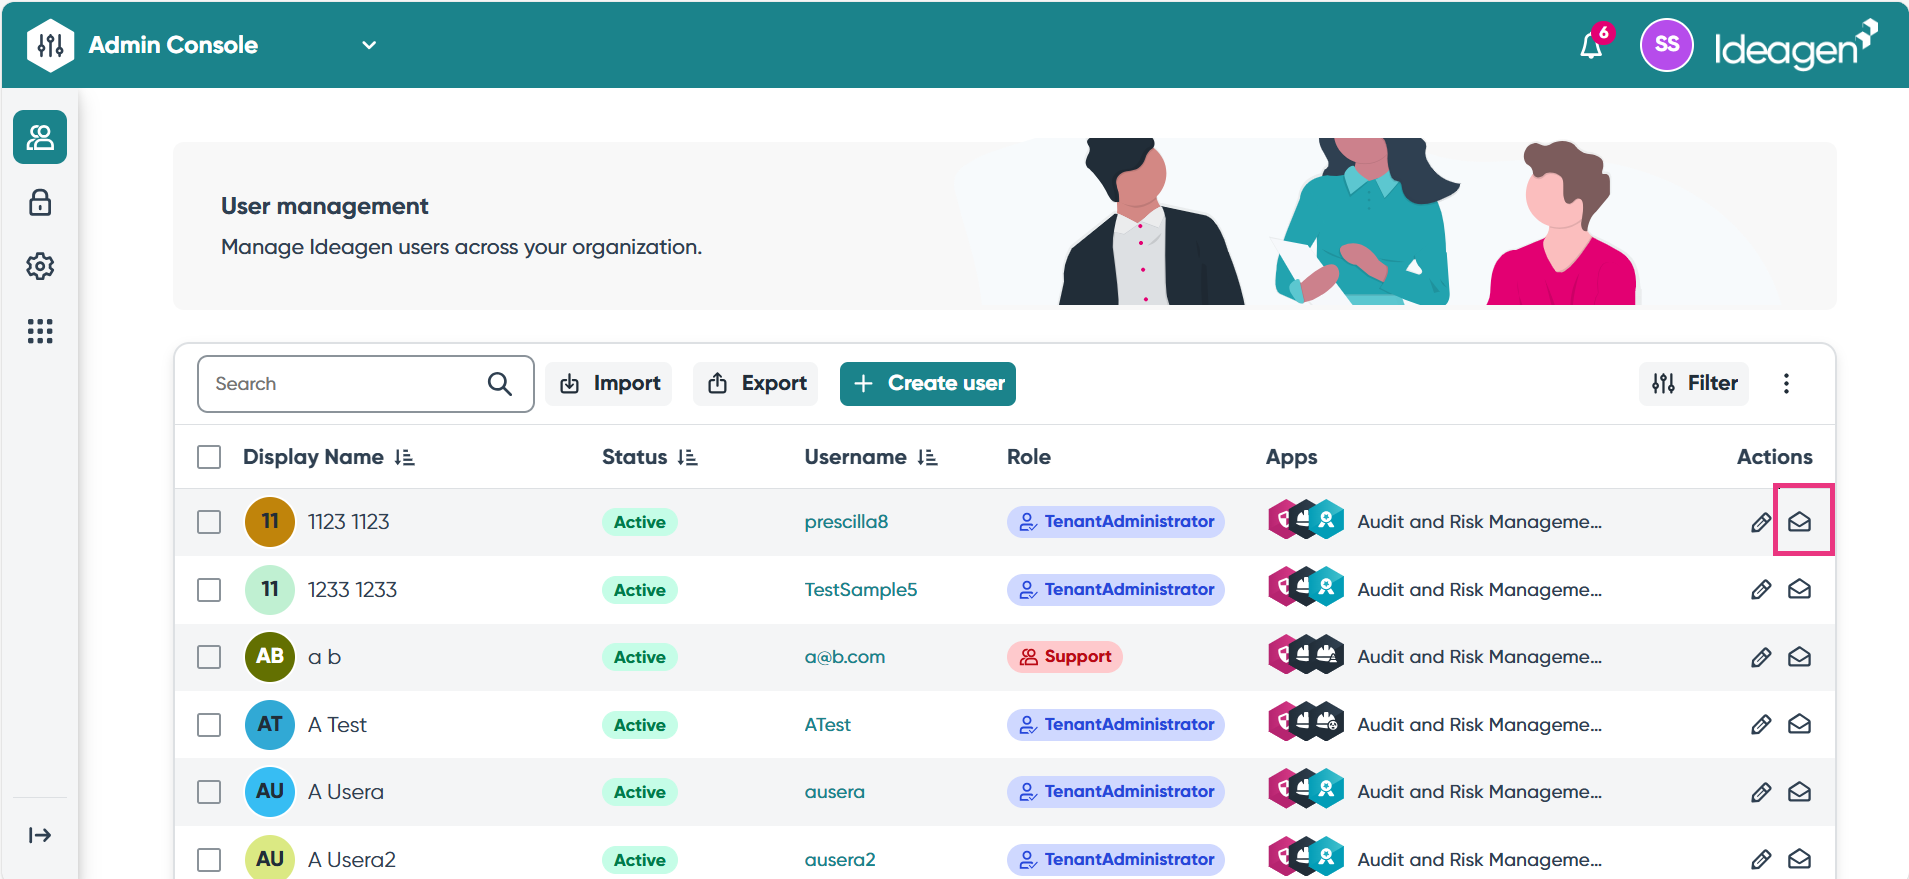1909x879 pixels.
Task: Open the notifications bell
Action: pyautogui.click(x=1591, y=46)
